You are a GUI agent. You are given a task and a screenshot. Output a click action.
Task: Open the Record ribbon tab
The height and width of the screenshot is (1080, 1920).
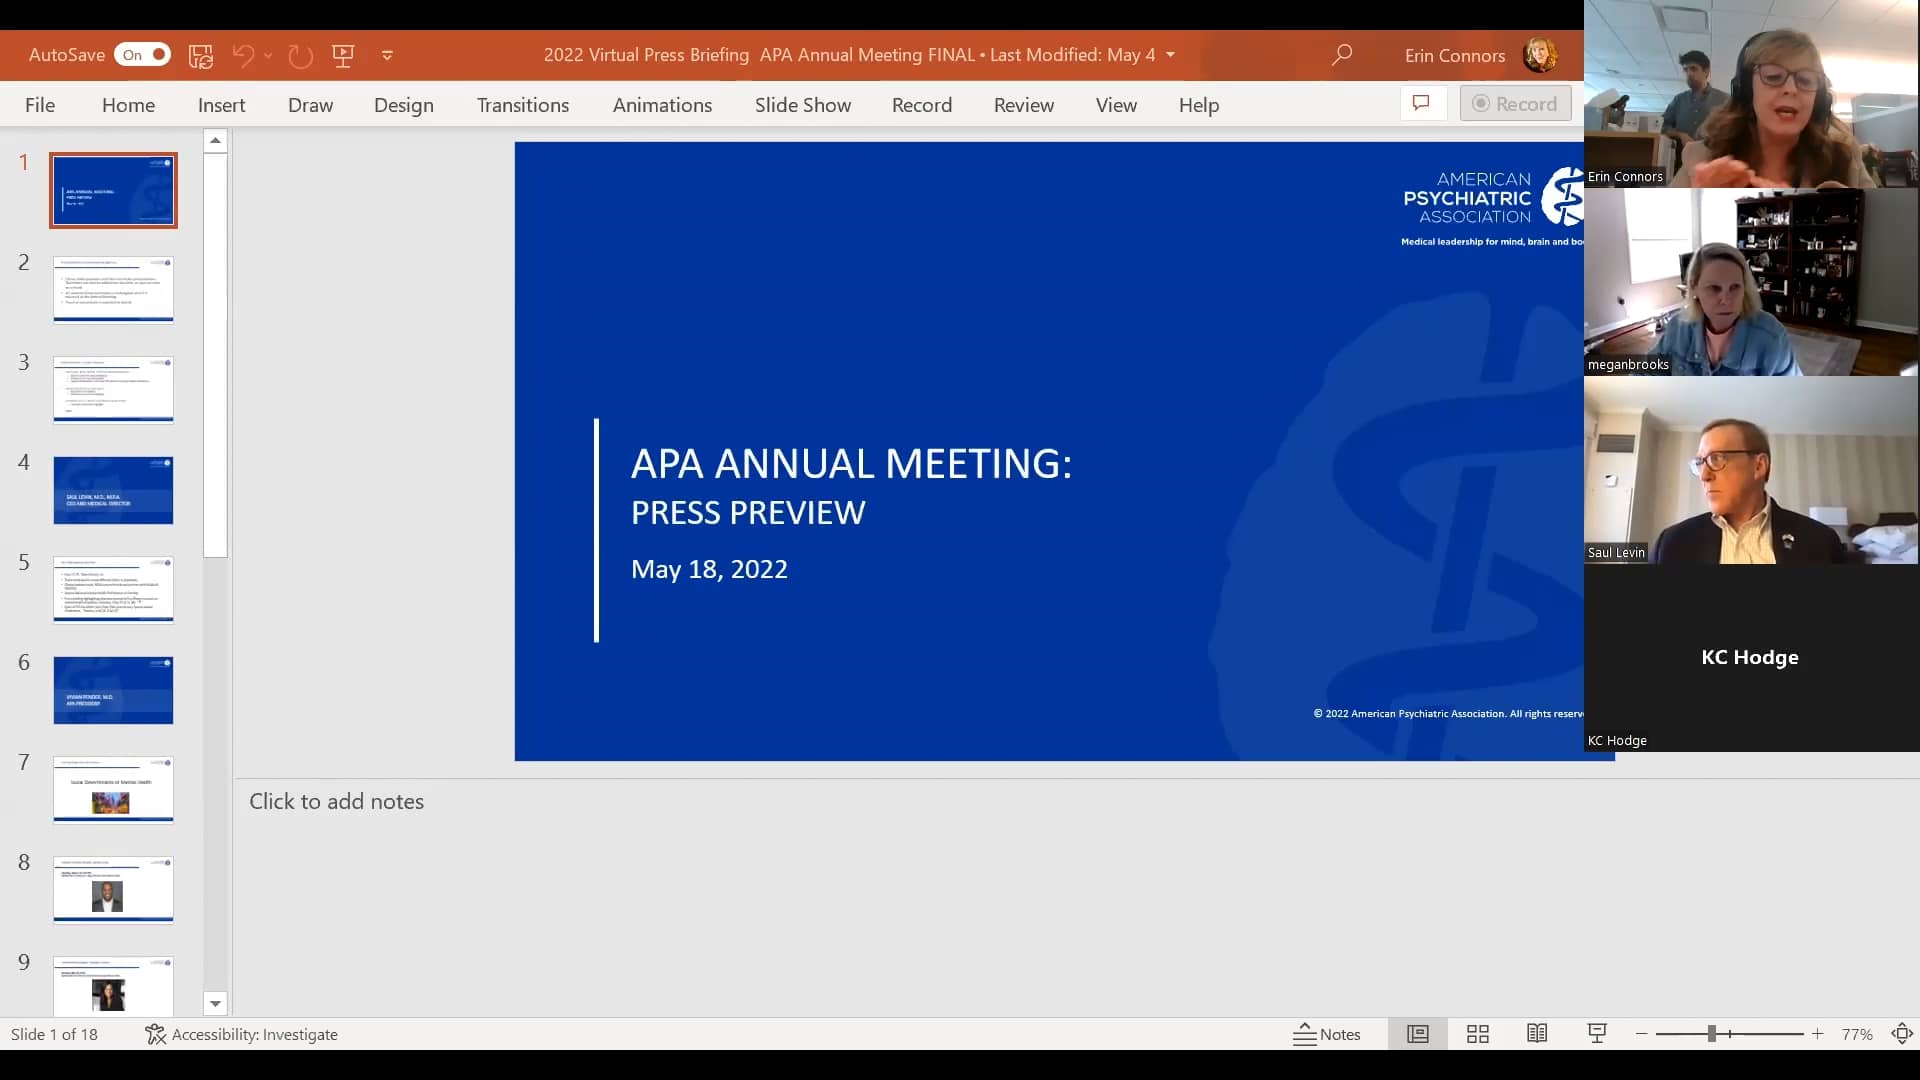coord(921,105)
